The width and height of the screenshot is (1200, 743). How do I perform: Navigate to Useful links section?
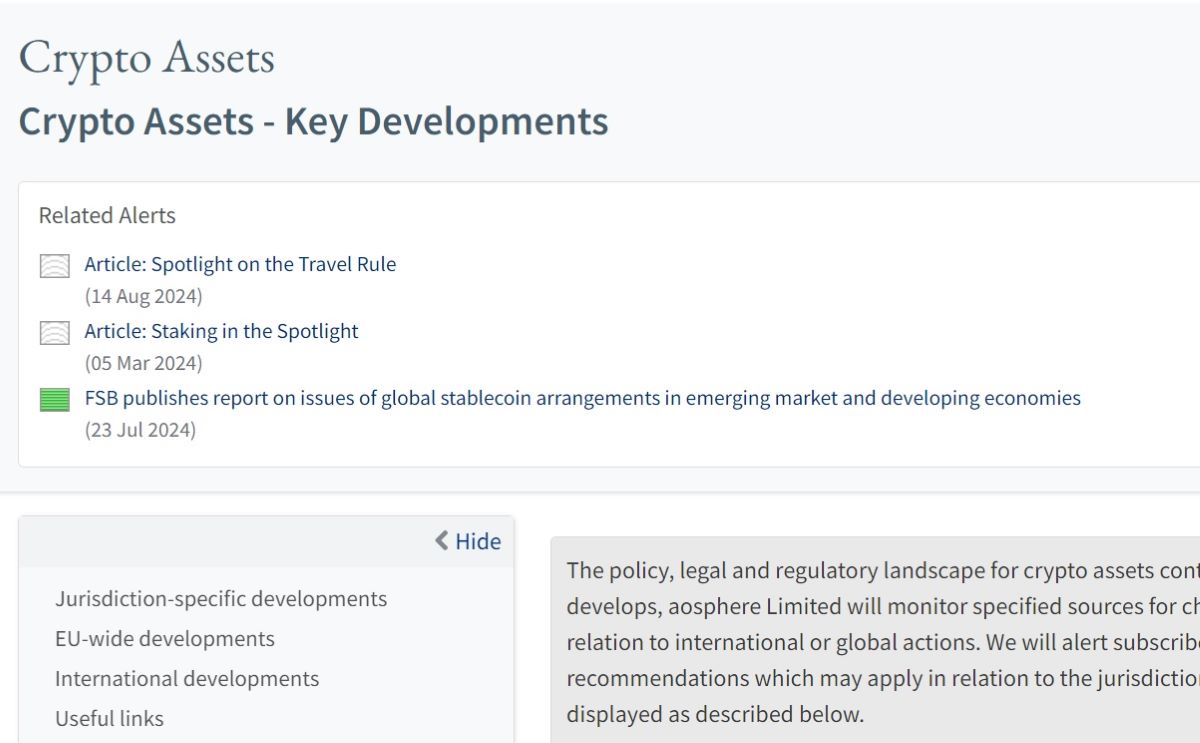tap(109, 719)
